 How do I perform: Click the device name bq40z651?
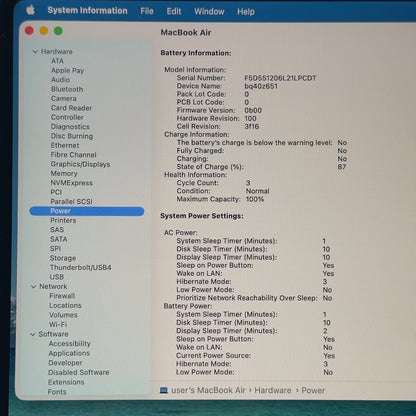[x=261, y=86]
